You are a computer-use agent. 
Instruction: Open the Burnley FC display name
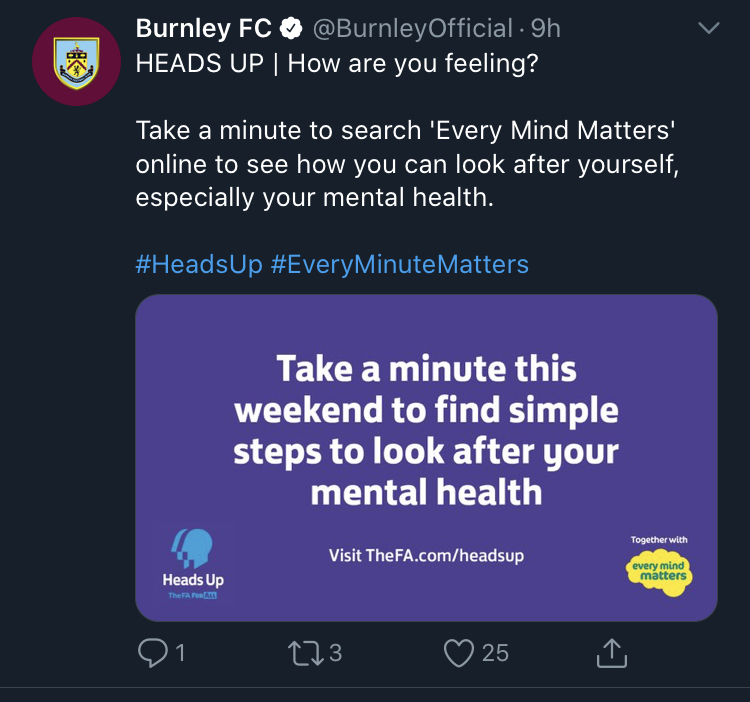click(x=203, y=30)
